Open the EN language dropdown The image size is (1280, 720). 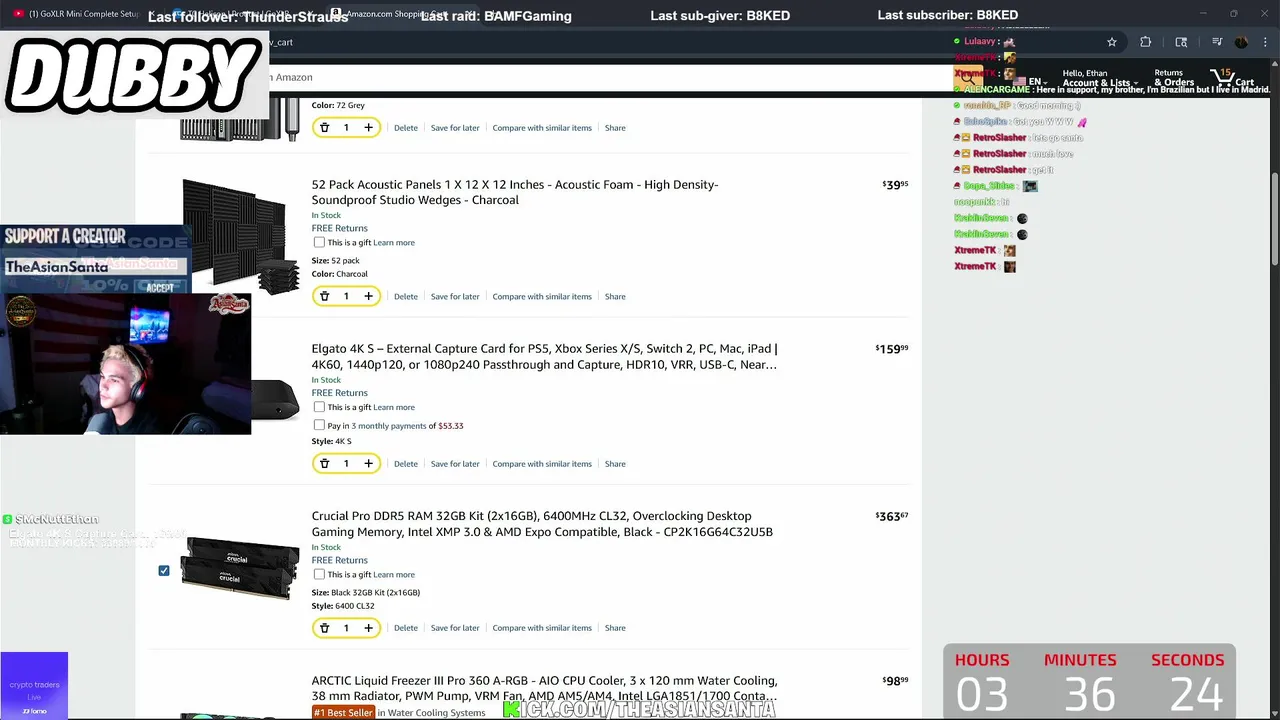point(1038,81)
